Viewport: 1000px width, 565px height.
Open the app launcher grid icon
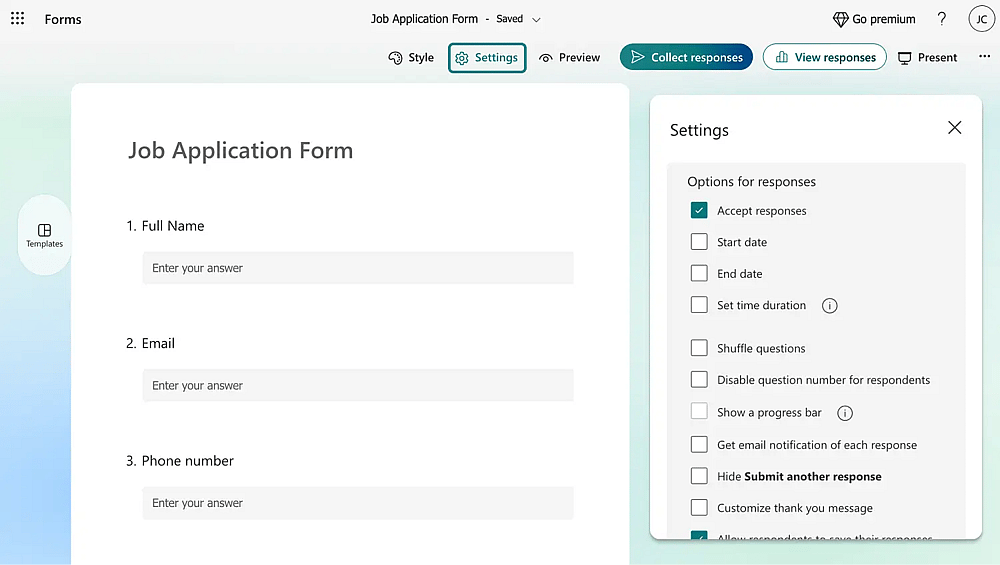coord(18,18)
